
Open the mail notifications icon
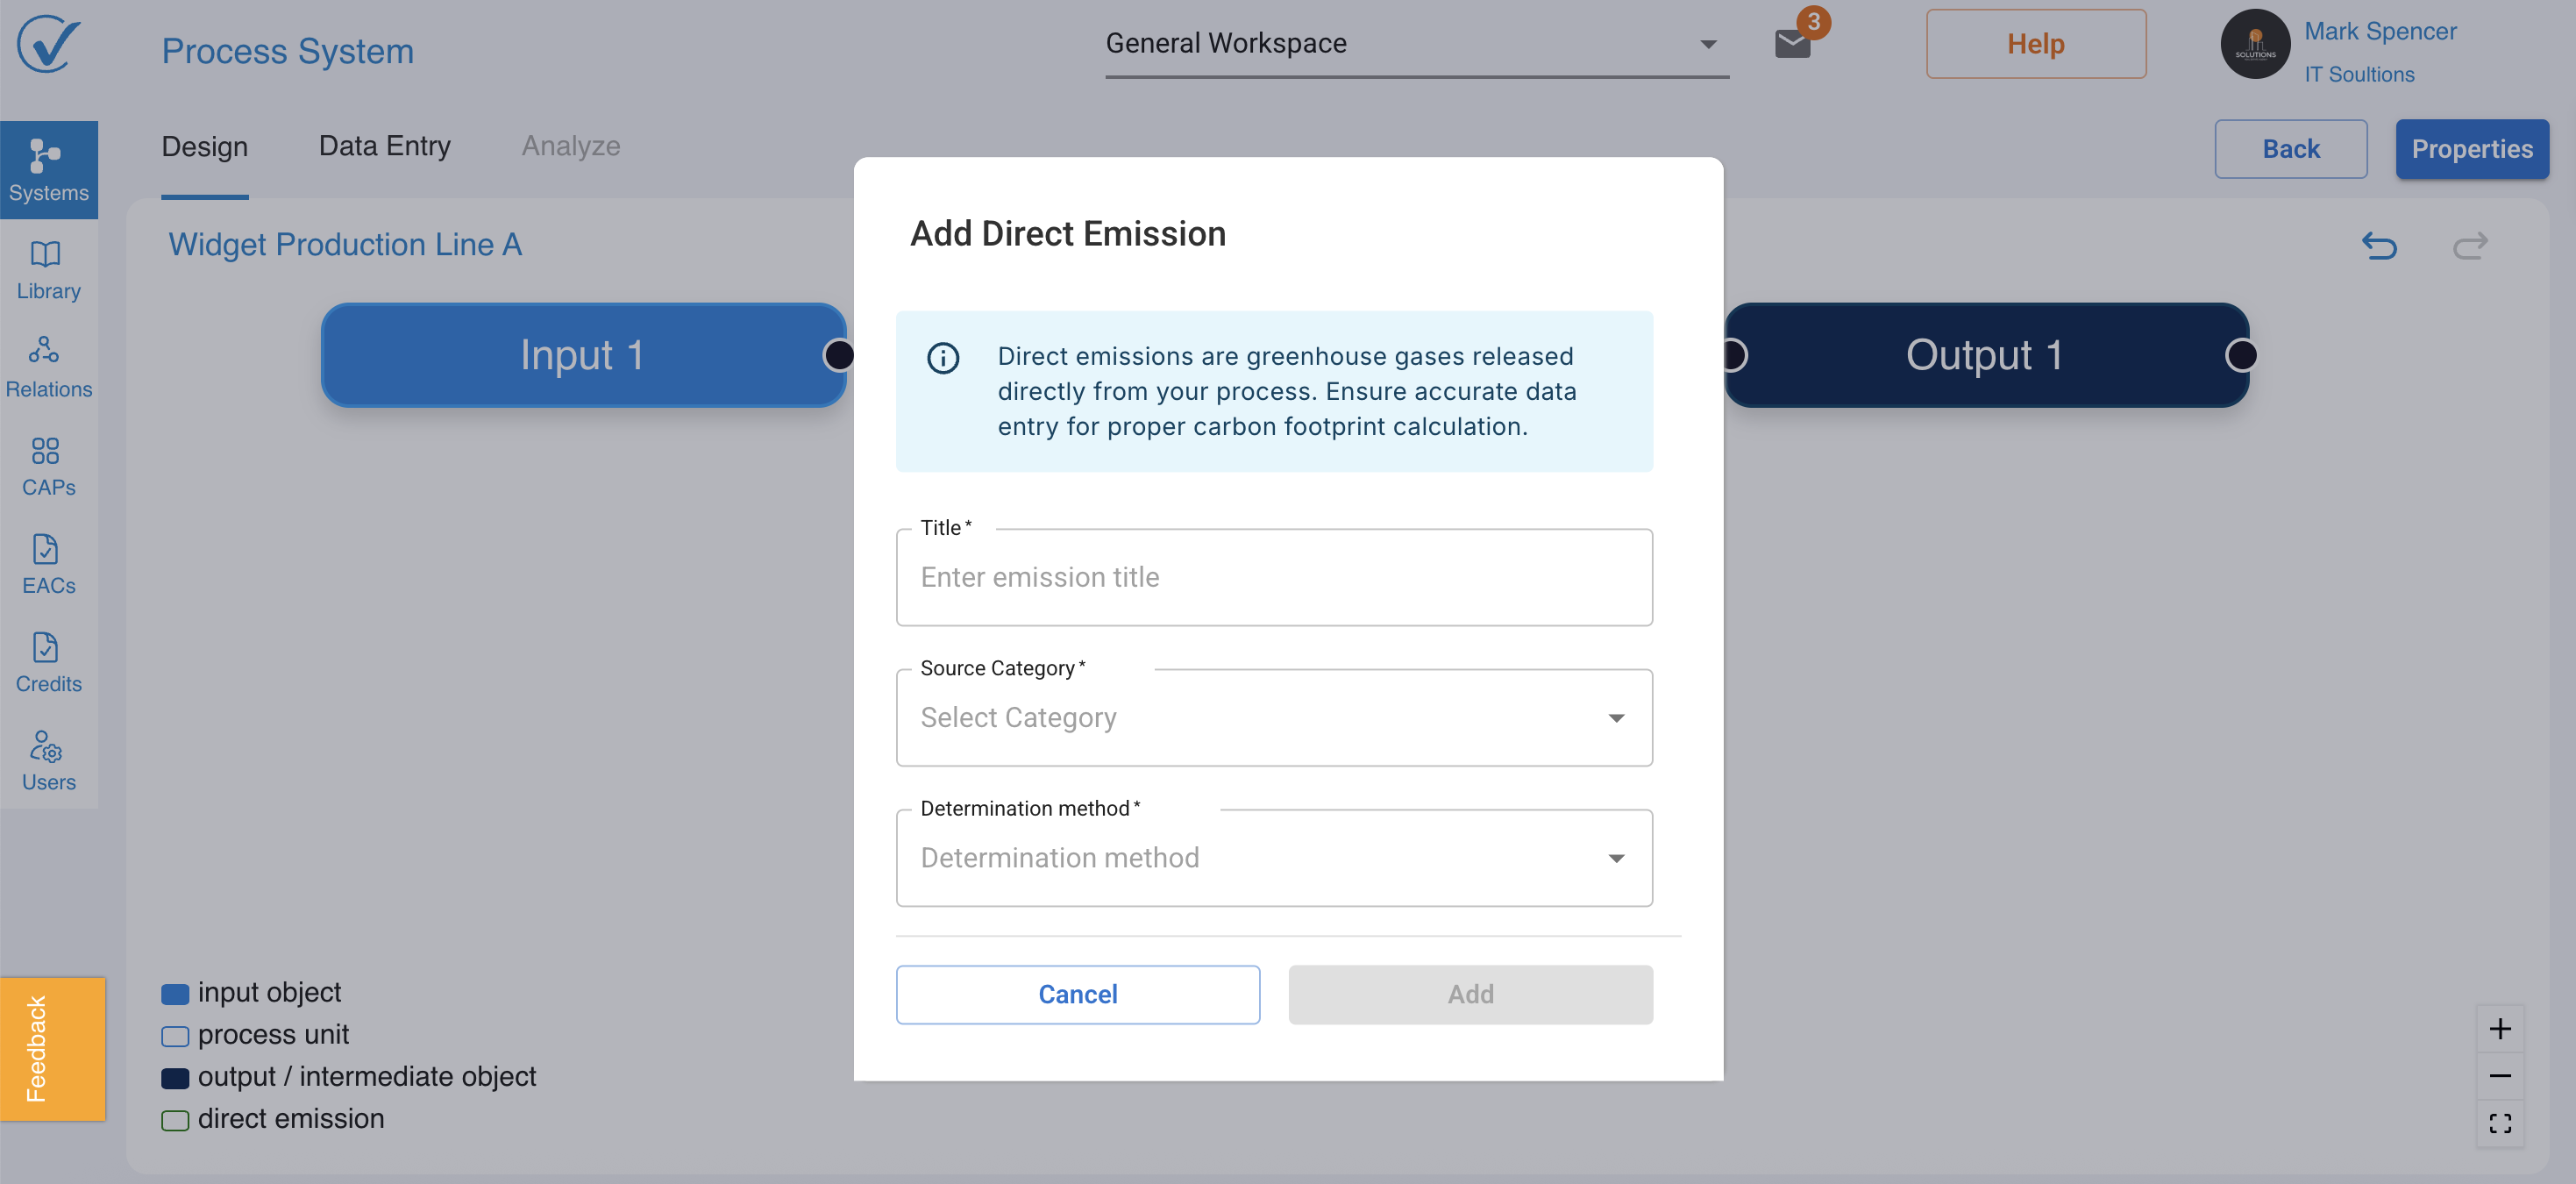tap(1792, 43)
